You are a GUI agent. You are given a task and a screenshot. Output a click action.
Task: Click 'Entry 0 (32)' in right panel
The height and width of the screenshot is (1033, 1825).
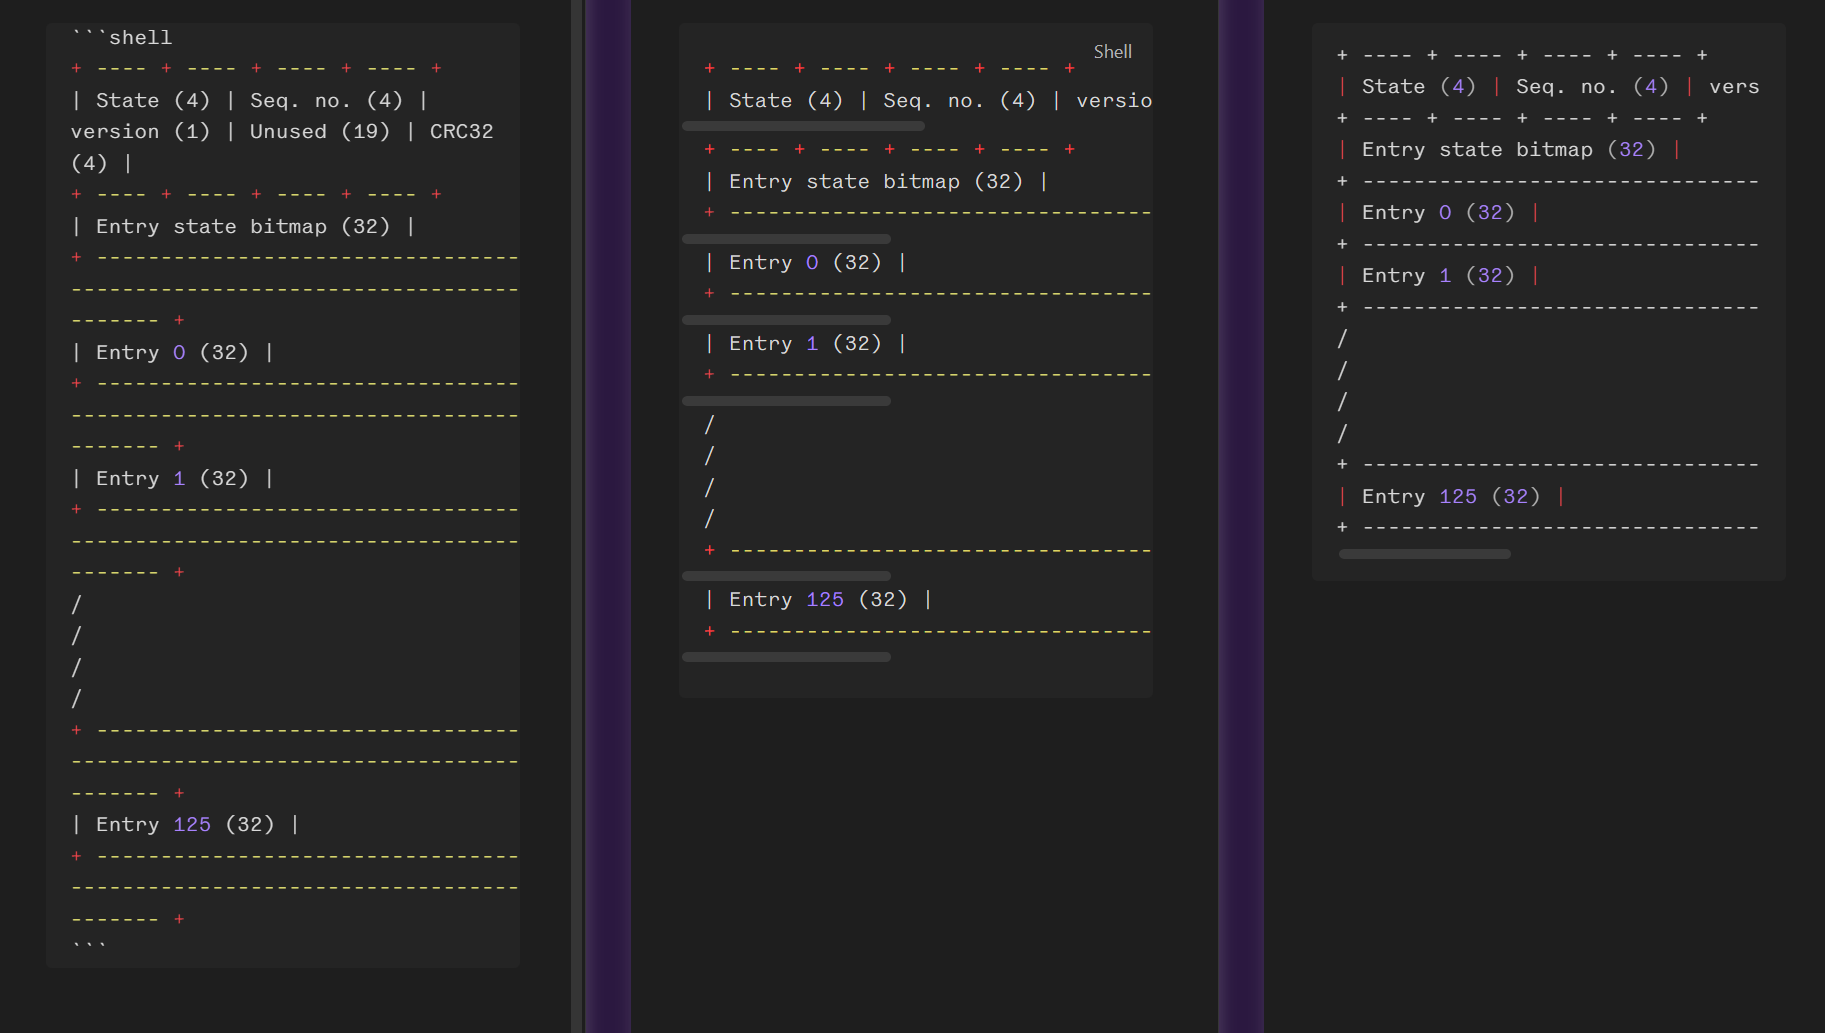point(1438,212)
